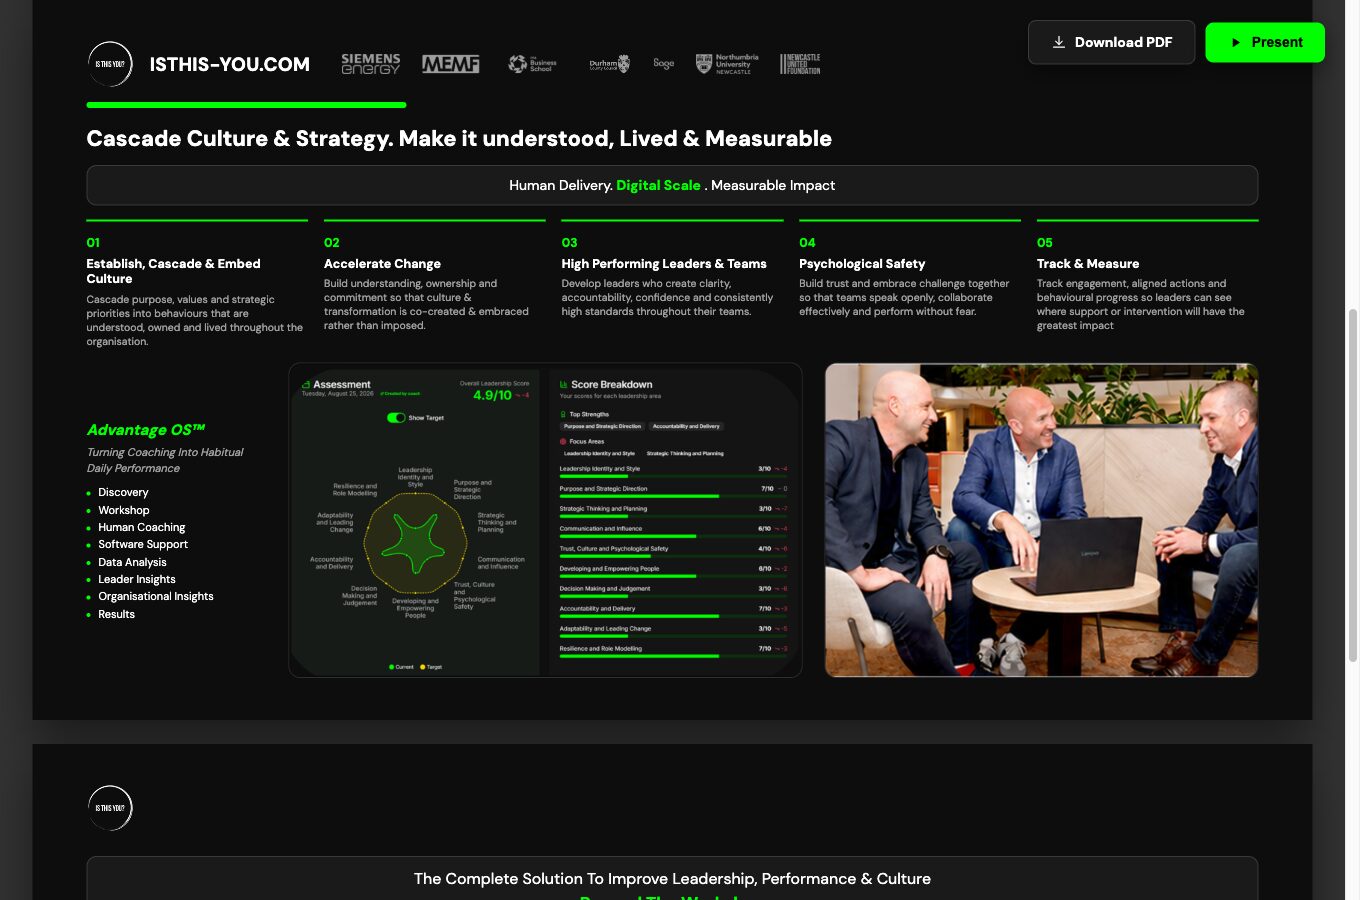Click the page vertical scrollbar

1353,485
